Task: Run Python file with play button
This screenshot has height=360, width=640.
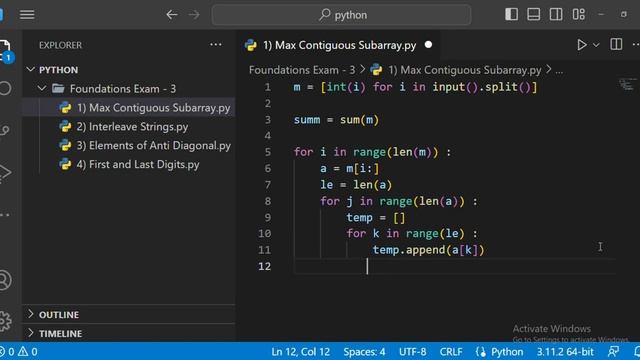Action: pyautogui.click(x=582, y=44)
